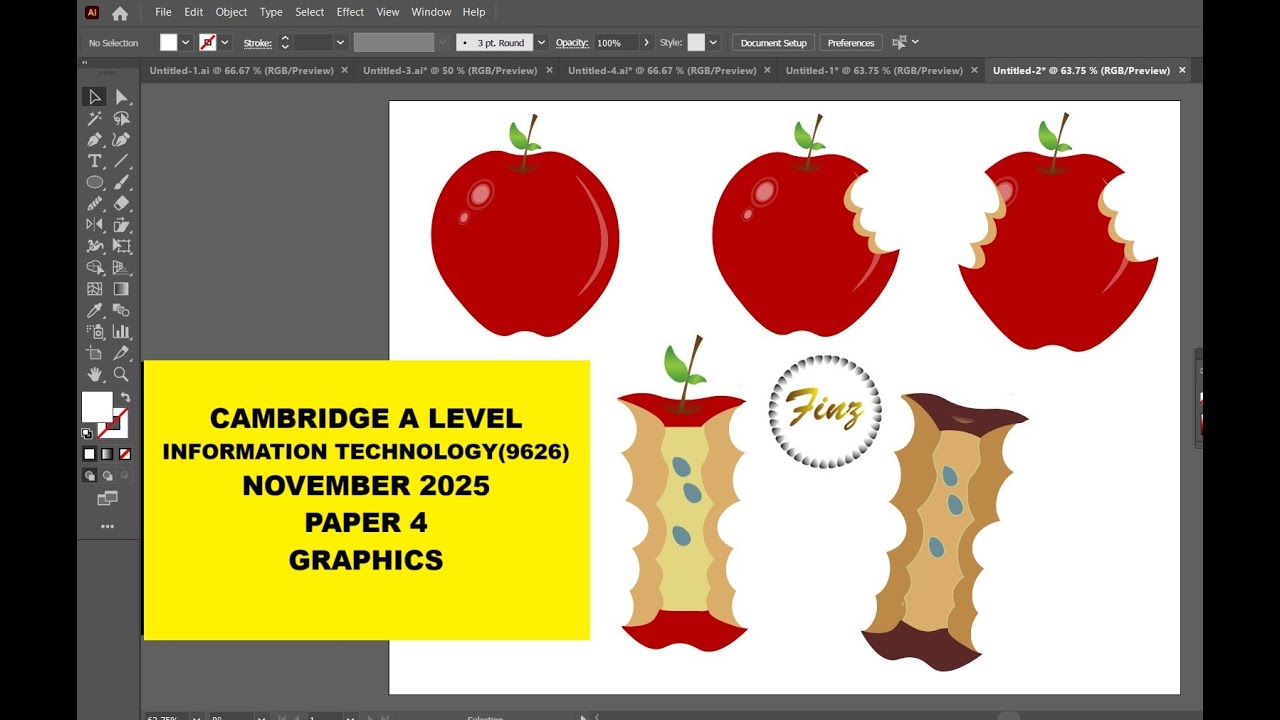Expand the Stroke color dropdown arrow
This screenshot has height=720, width=1280.
pos(225,43)
